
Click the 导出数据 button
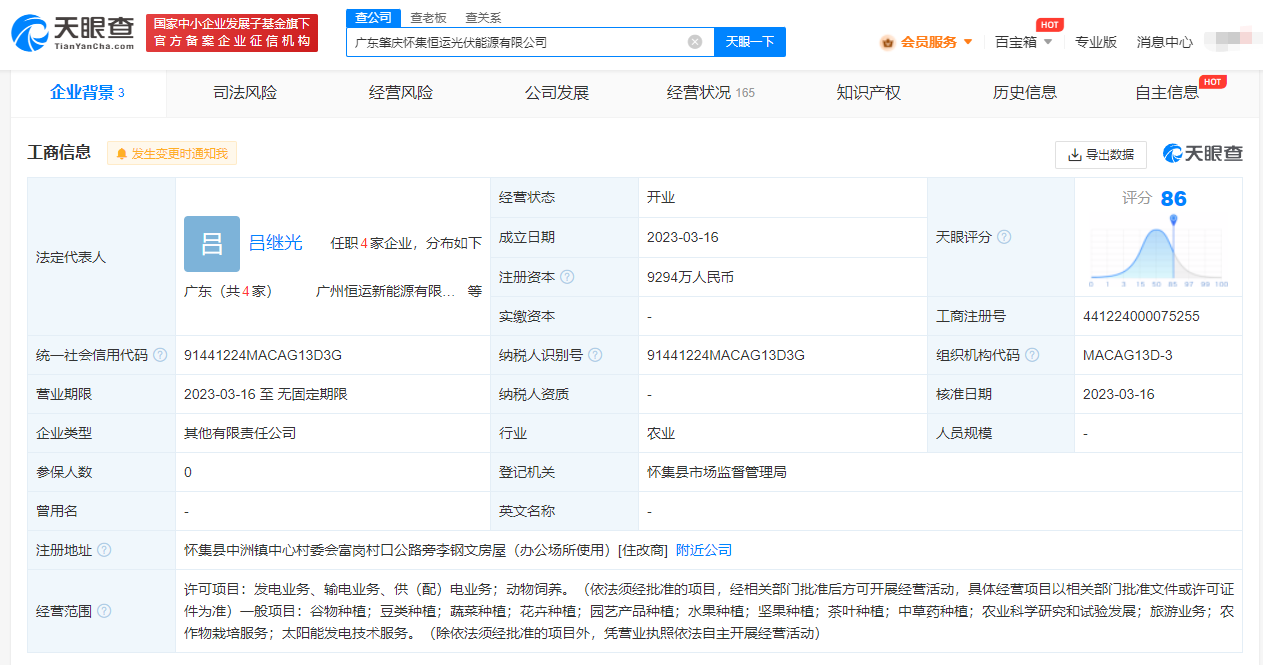pos(1100,155)
